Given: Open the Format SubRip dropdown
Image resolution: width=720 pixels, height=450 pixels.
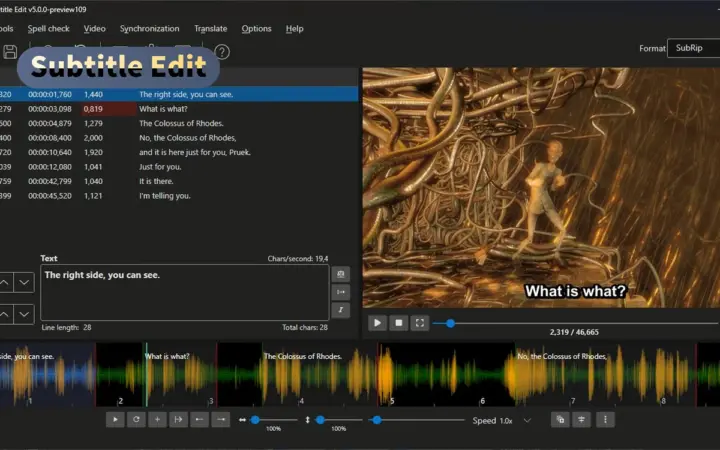Looking at the screenshot, I should pyautogui.click(x=693, y=48).
